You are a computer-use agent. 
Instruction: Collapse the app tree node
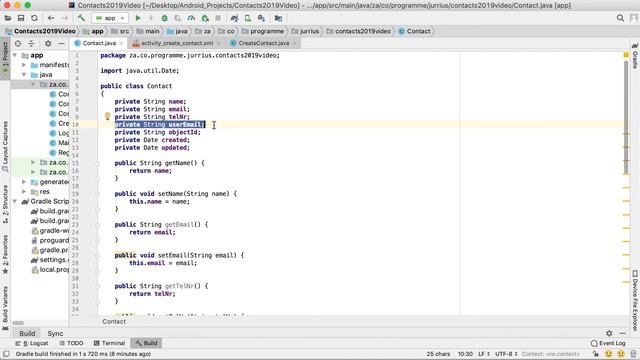(15, 55)
